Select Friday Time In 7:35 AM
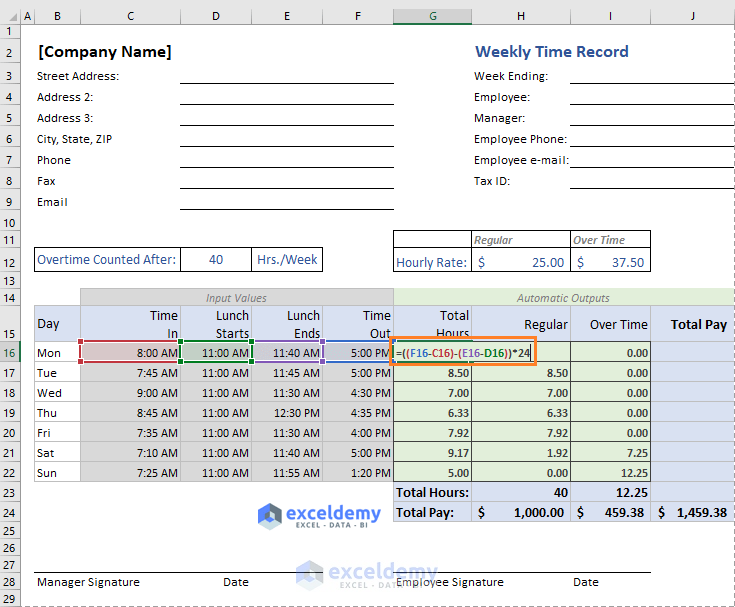 click(130, 433)
